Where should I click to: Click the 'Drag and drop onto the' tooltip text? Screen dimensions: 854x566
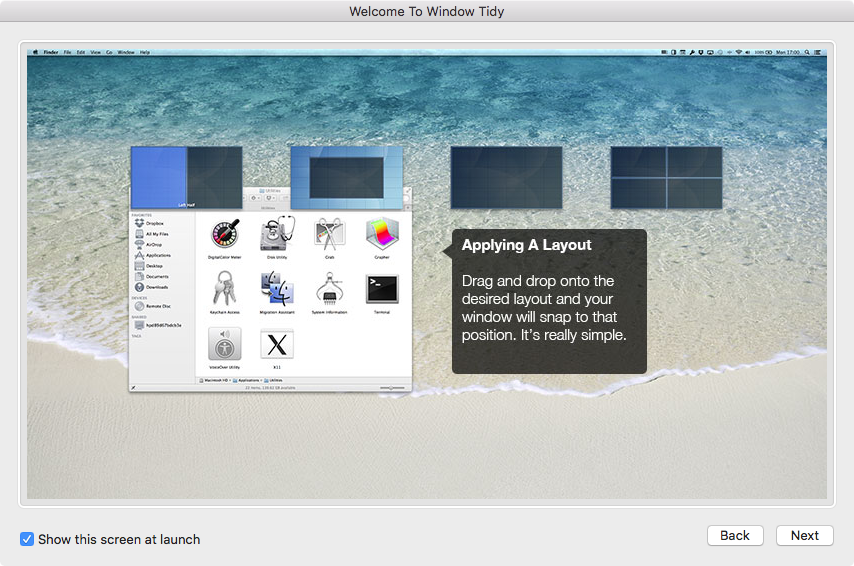pyautogui.click(x=538, y=281)
